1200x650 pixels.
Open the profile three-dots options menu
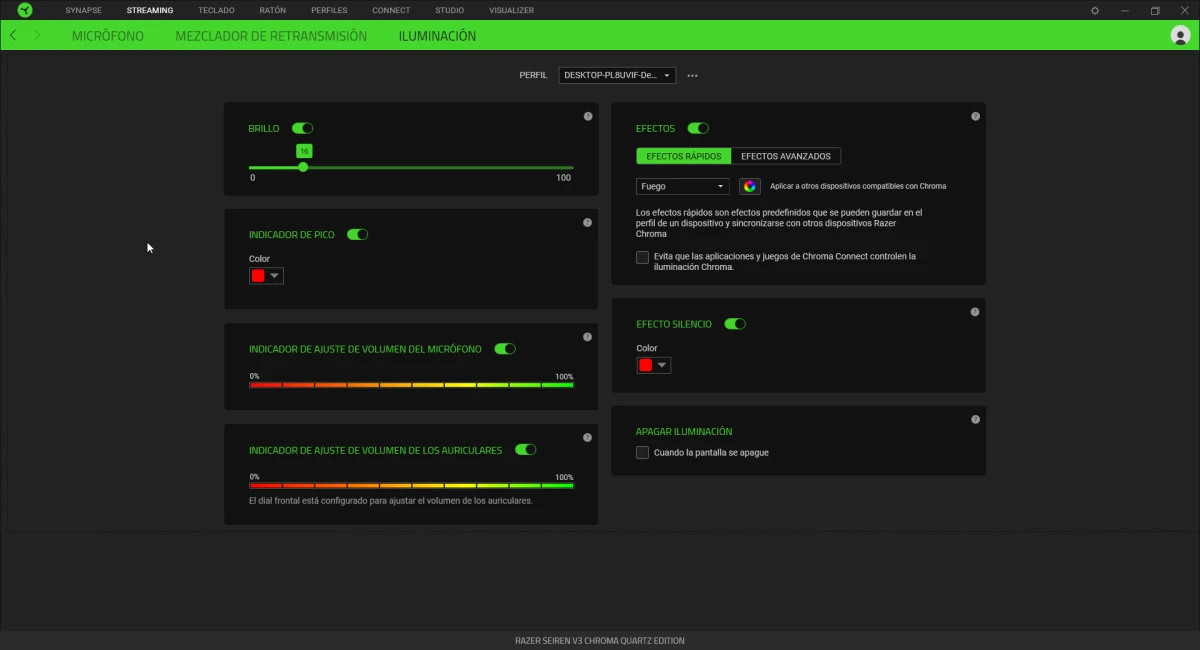692,75
